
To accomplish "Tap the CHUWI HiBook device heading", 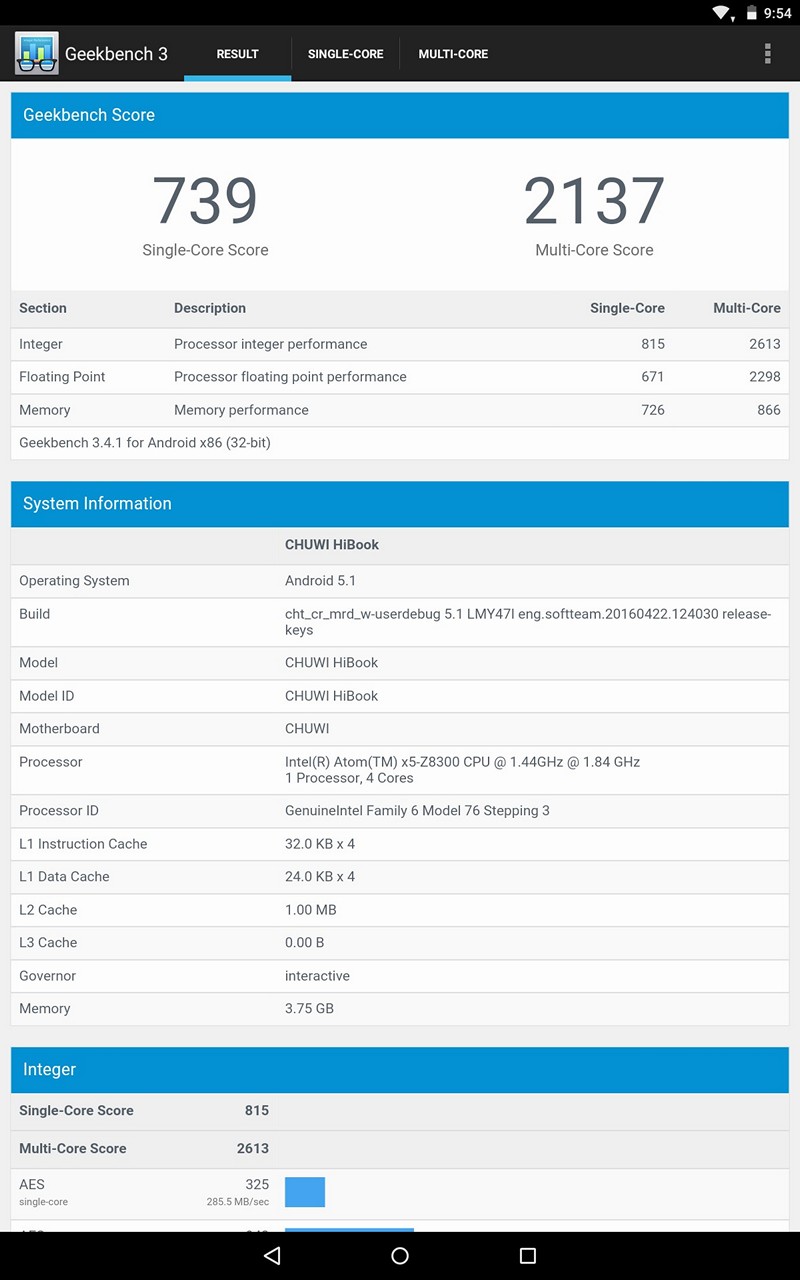I will point(332,545).
